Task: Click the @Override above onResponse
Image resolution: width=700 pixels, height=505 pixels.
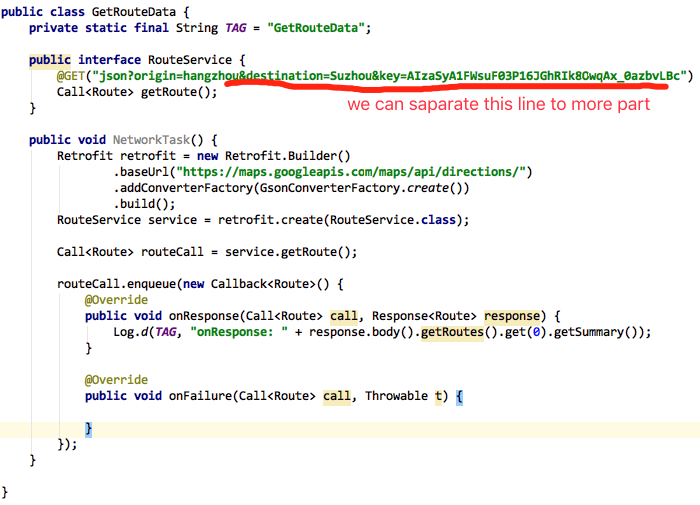Action: [116, 300]
